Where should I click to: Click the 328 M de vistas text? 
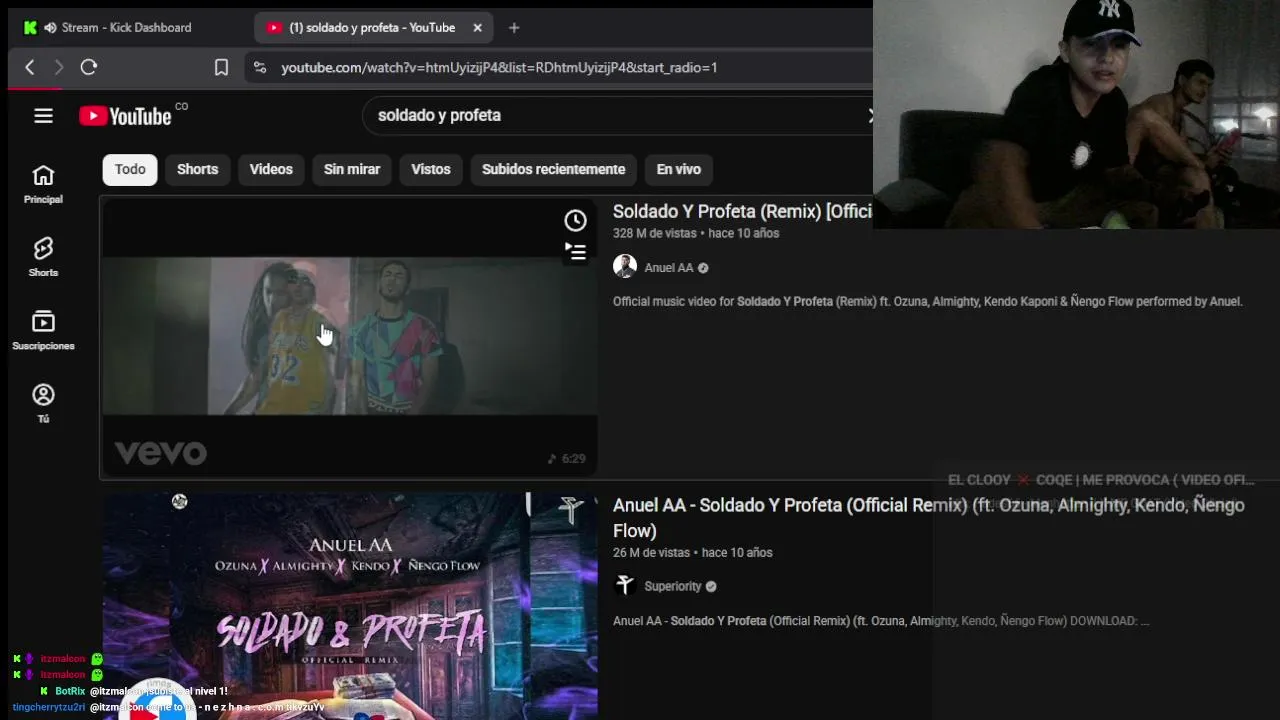pyautogui.click(x=654, y=233)
